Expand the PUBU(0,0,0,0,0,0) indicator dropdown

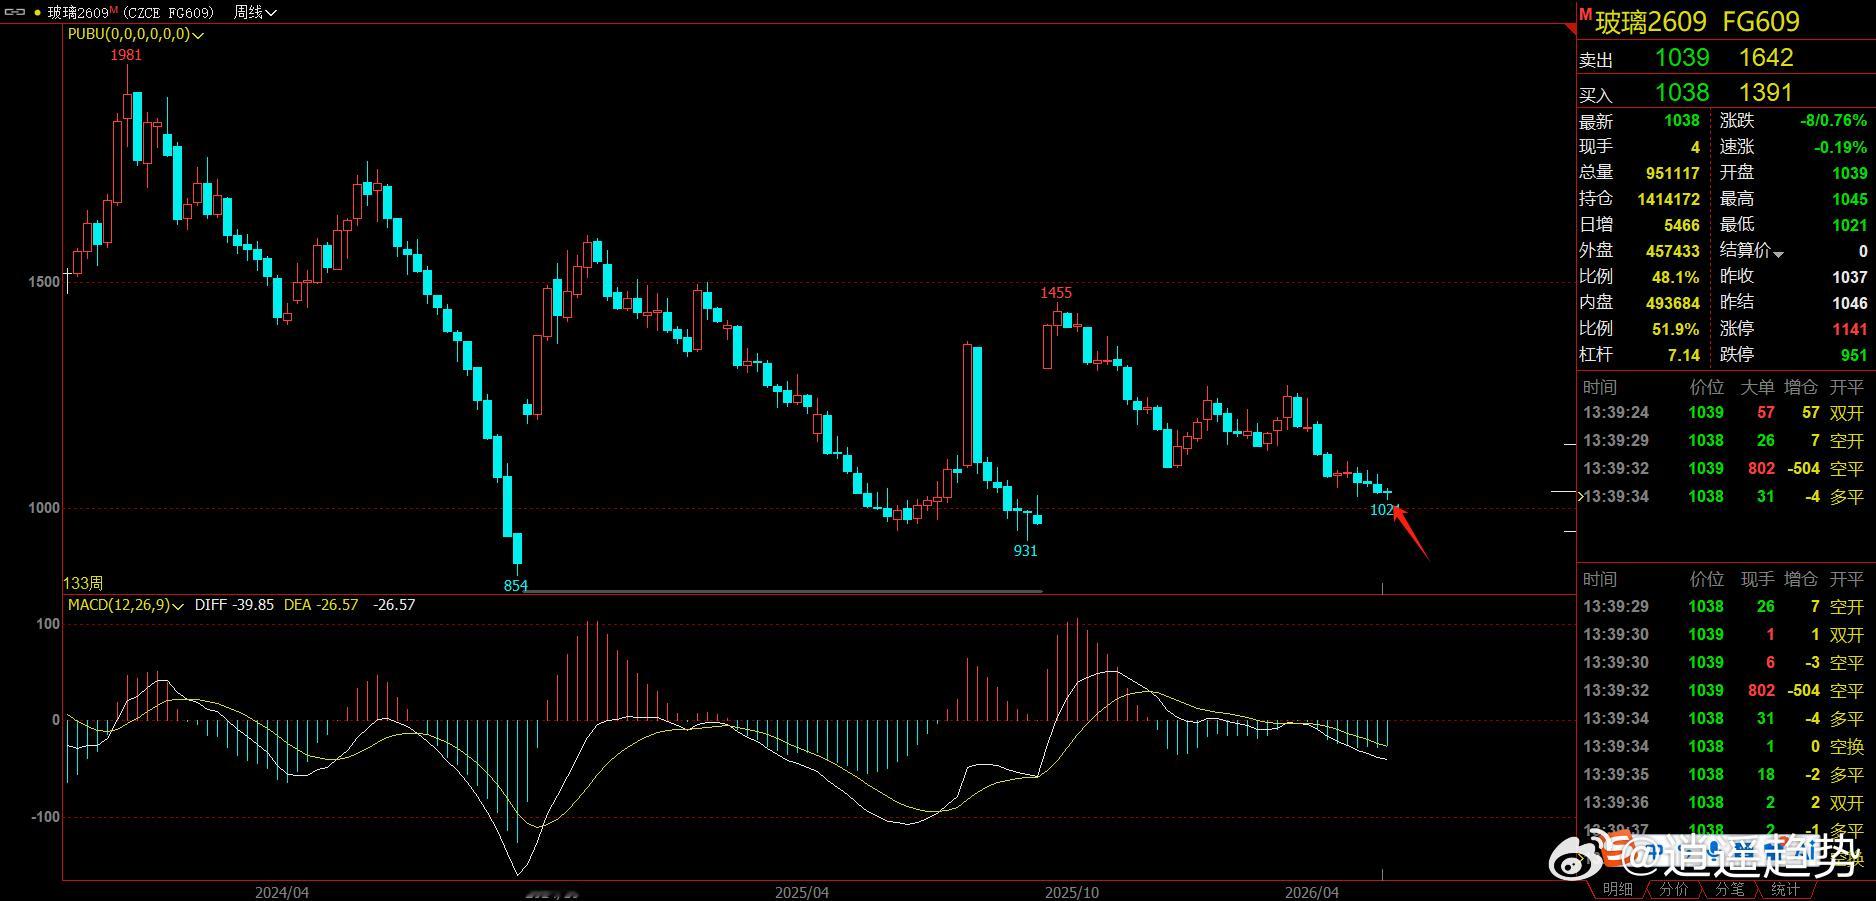(x=198, y=35)
